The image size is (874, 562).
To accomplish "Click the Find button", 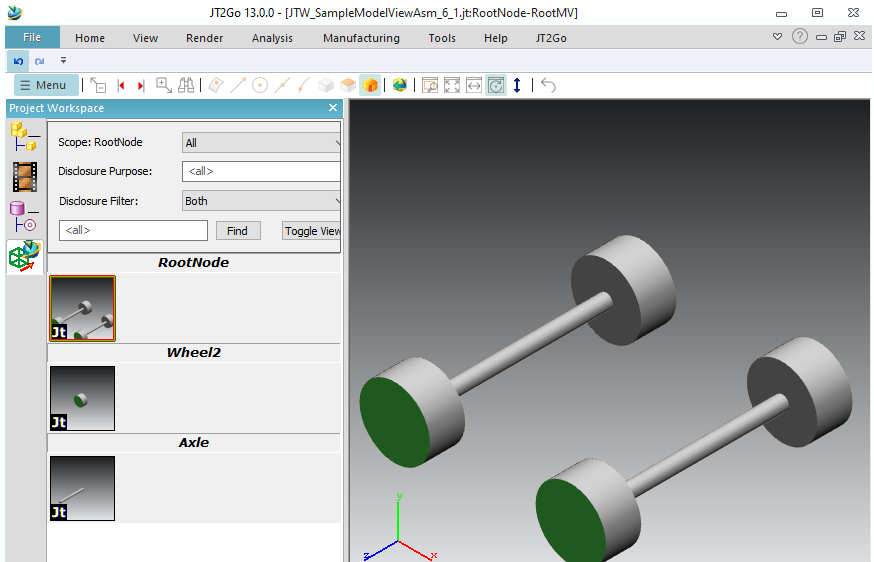I will (x=237, y=231).
